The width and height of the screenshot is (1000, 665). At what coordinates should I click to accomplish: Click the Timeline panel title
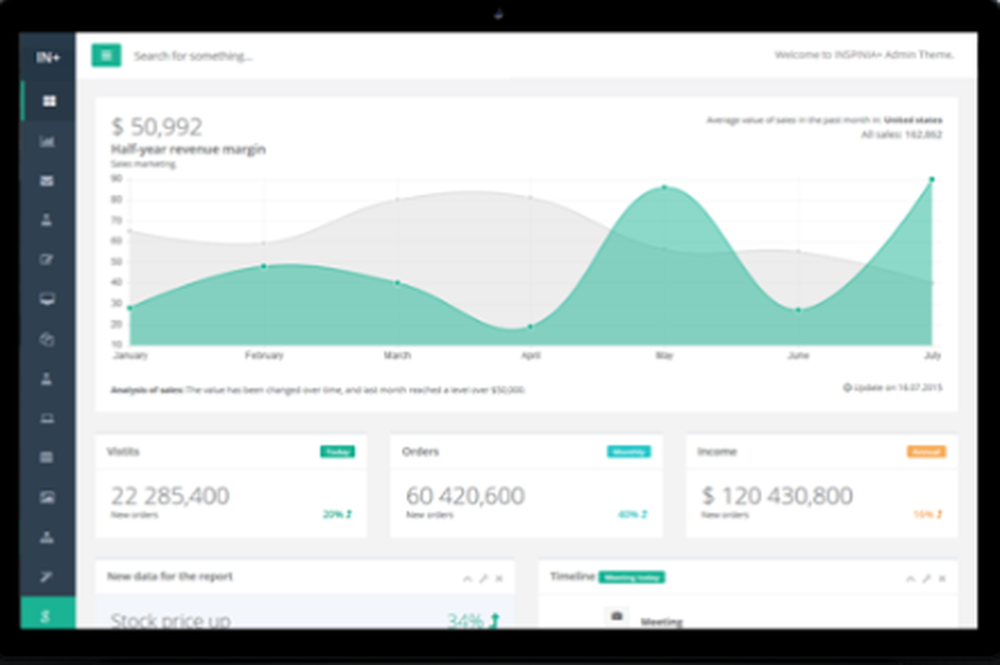pos(572,576)
